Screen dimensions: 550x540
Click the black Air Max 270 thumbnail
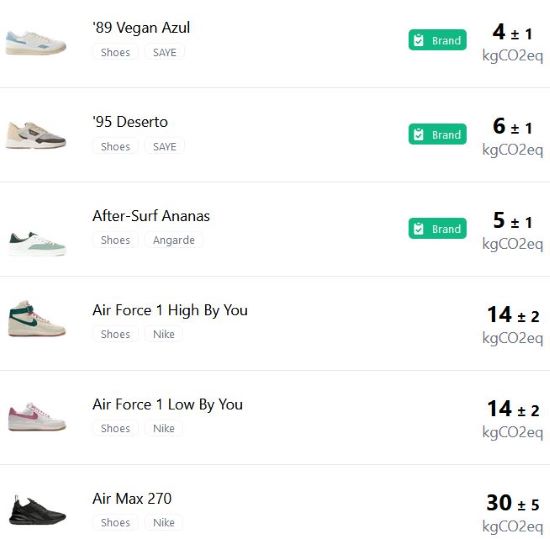(37, 511)
